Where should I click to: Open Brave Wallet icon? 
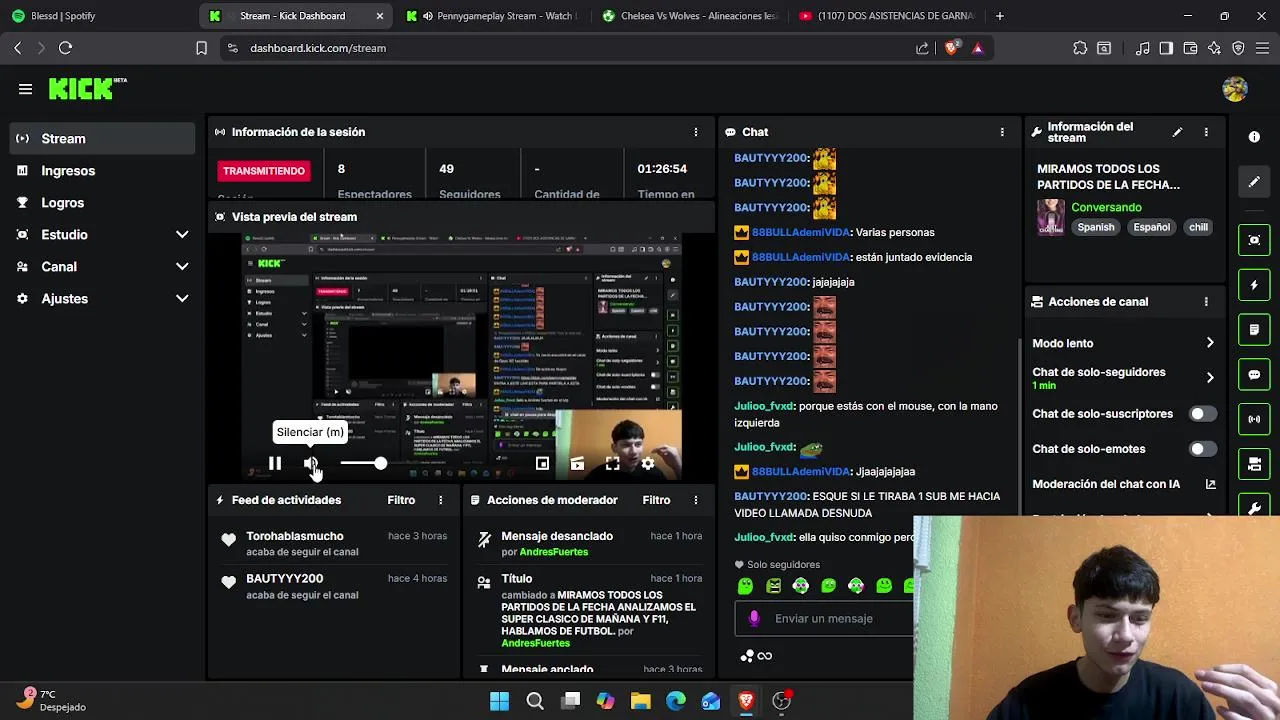click(x=1190, y=48)
